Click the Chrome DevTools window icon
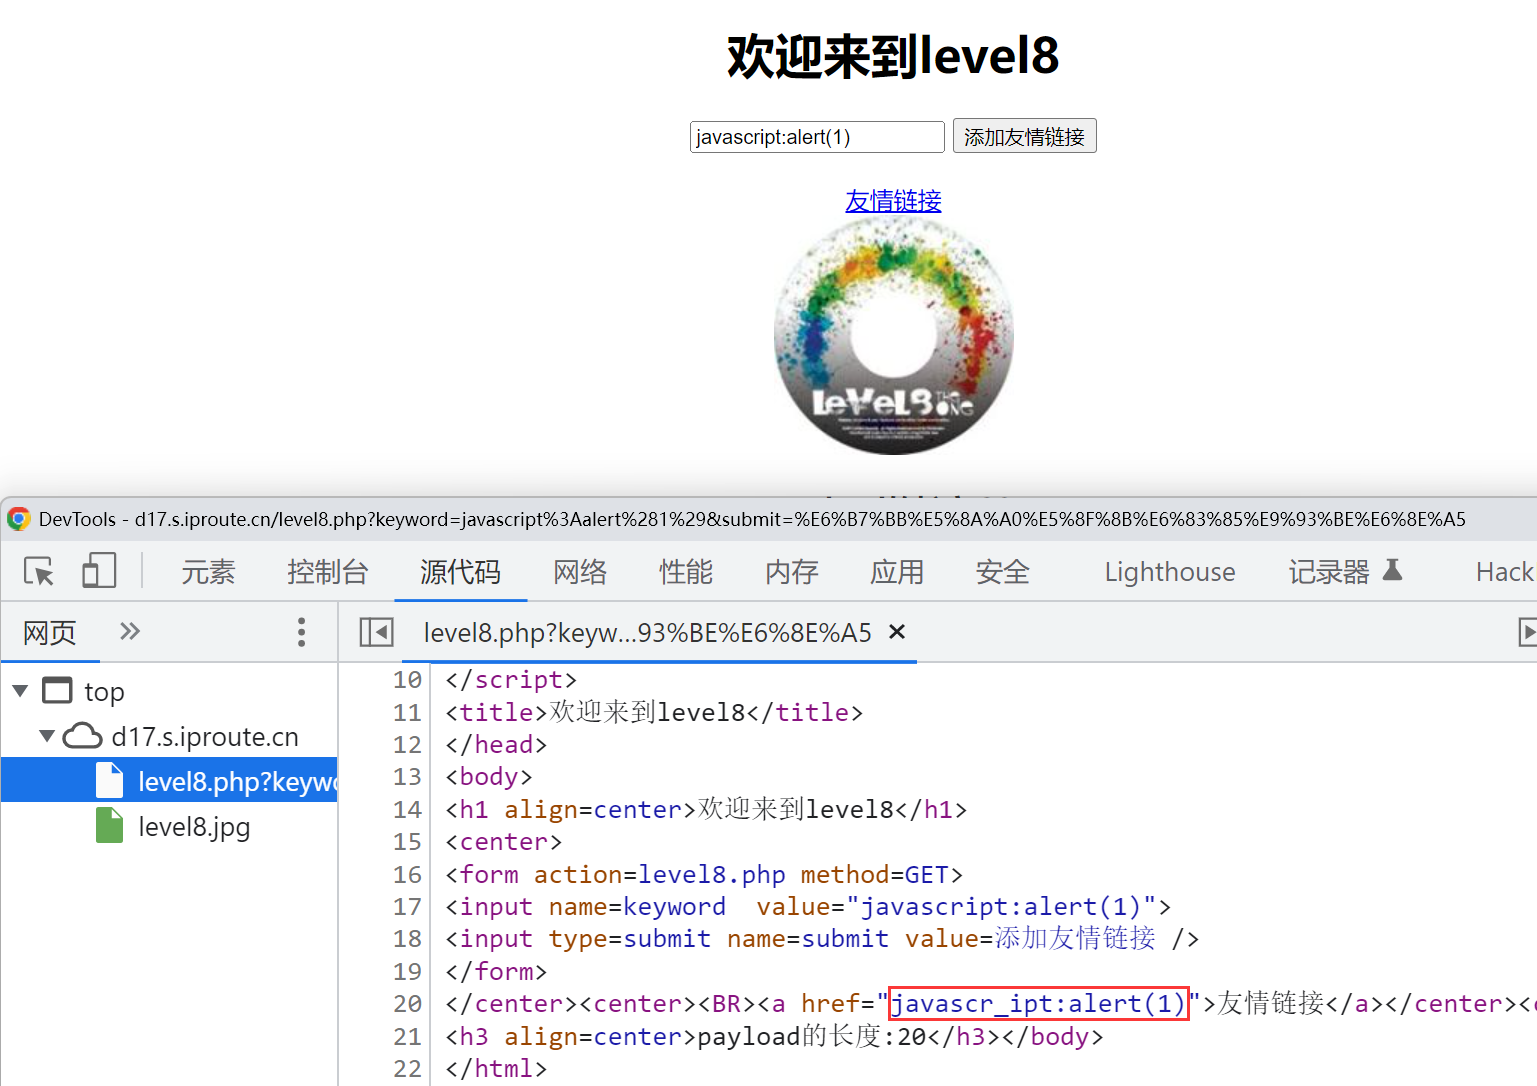The width and height of the screenshot is (1537, 1086). 18,519
